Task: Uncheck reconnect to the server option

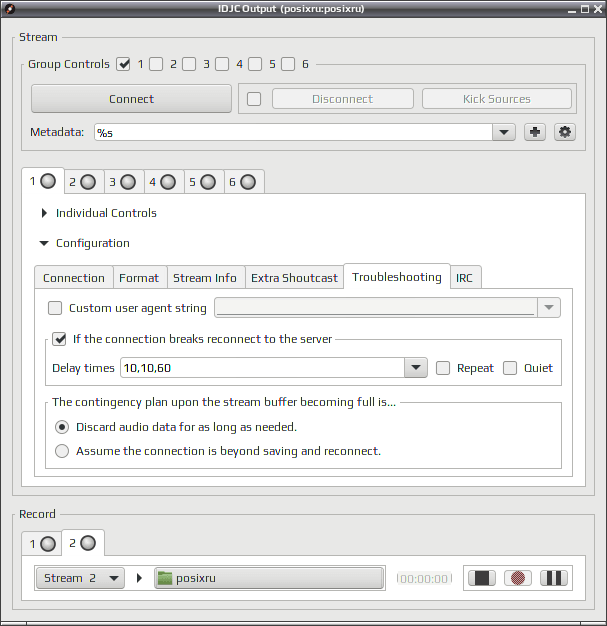Action: (59, 339)
